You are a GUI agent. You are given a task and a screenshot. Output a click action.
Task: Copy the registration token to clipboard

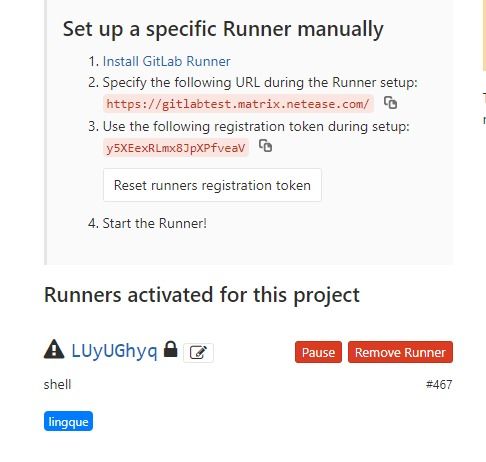coord(266,146)
